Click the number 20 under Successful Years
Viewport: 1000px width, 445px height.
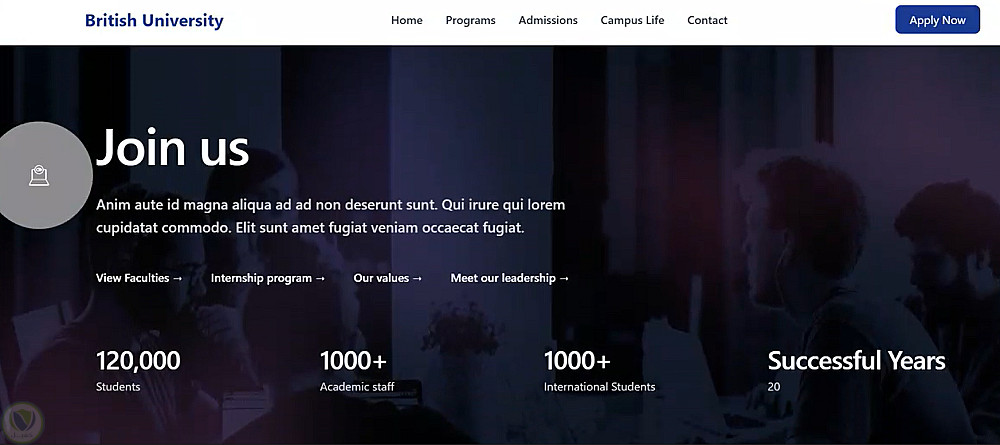(774, 386)
